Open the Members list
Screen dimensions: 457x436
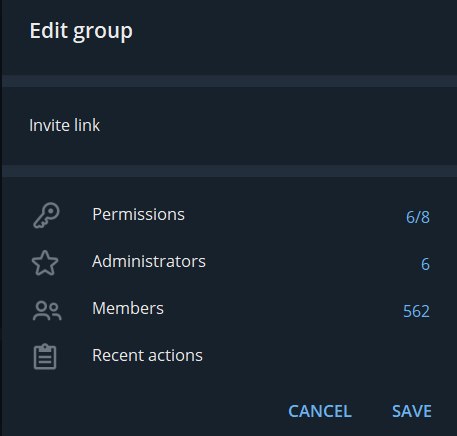(229, 309)
